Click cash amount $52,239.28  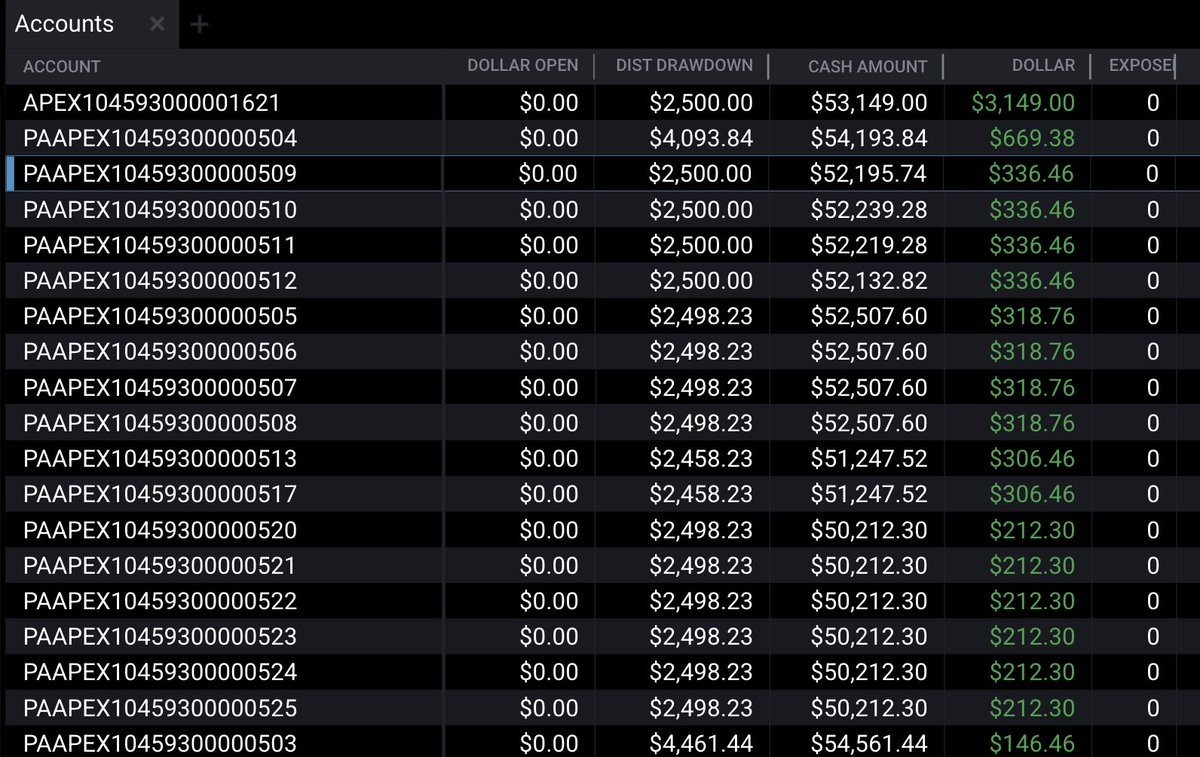pyautogui.click(x=869, y=210)
